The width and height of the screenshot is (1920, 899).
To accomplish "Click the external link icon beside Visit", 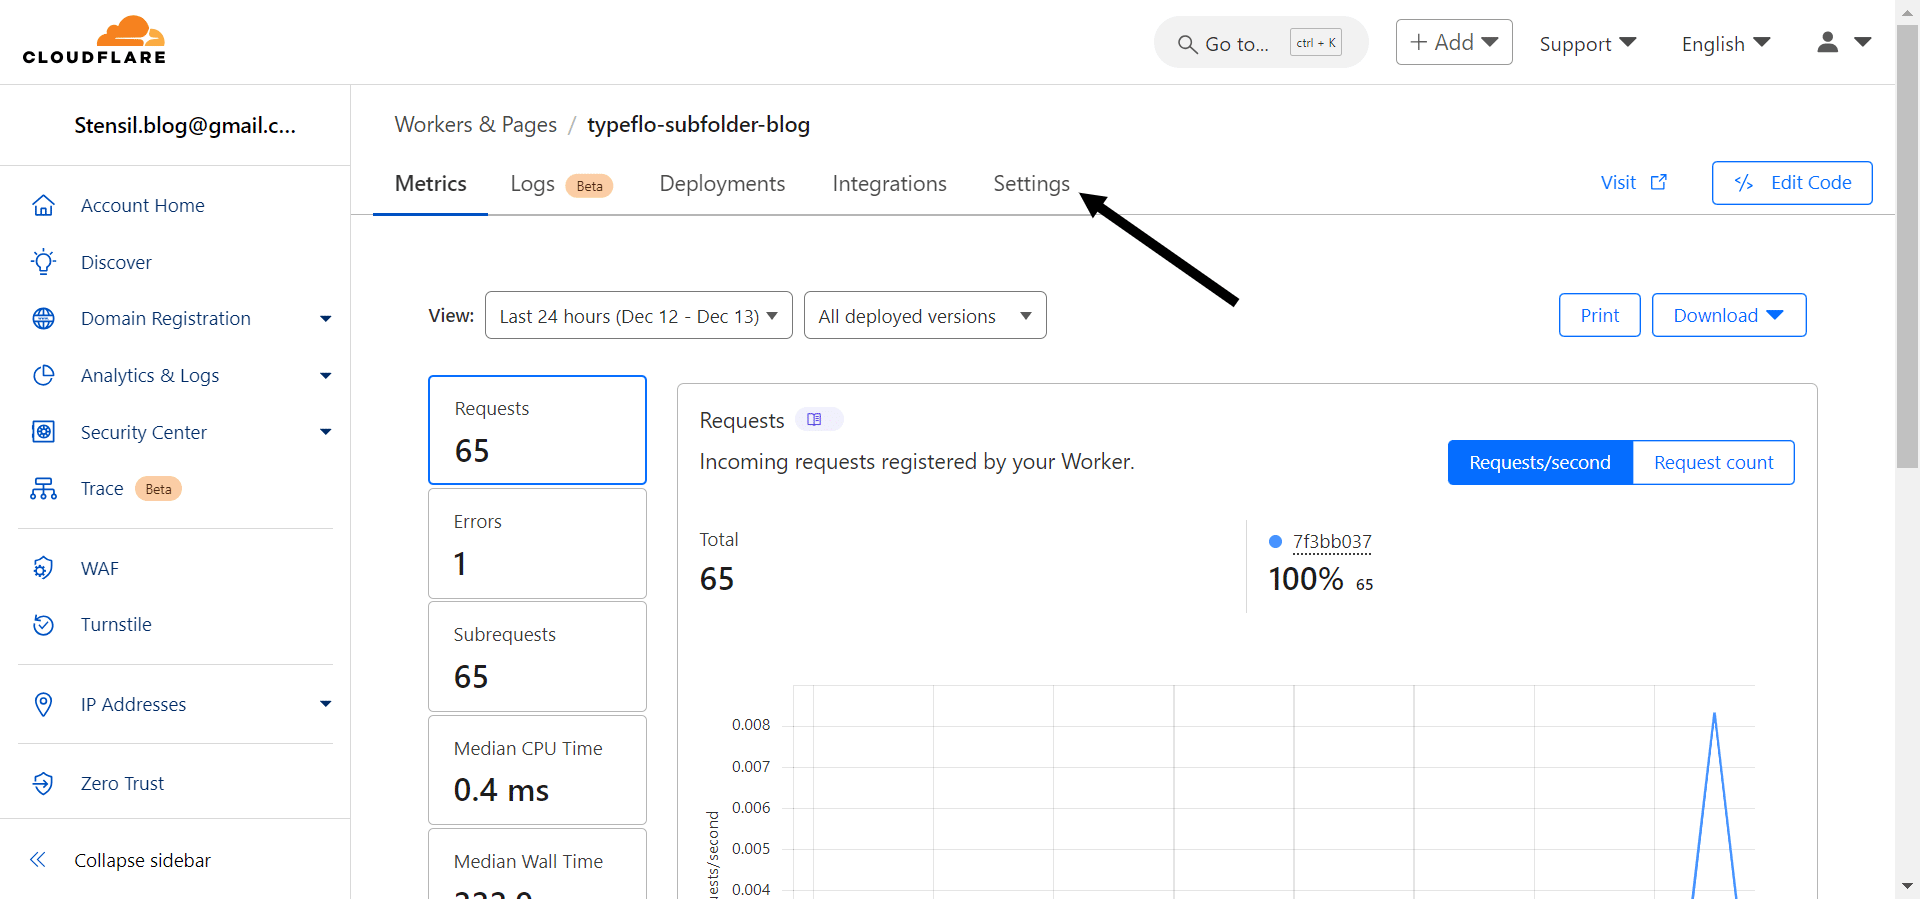I will point(1658,182).
